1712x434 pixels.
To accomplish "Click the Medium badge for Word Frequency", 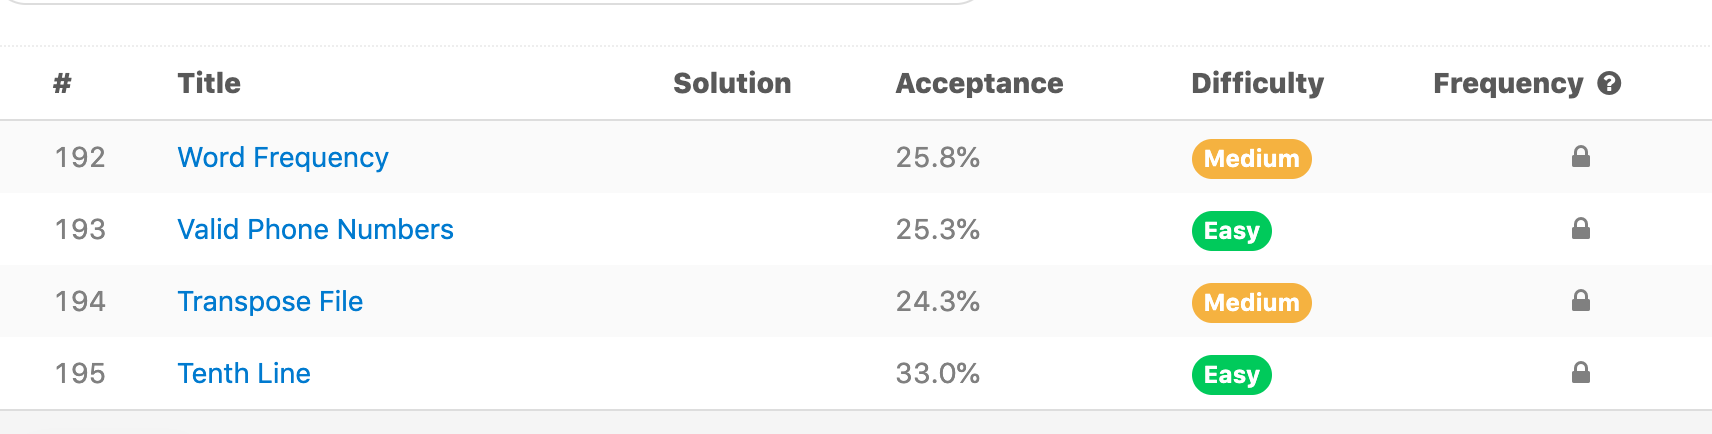I will coord(1251,159).
